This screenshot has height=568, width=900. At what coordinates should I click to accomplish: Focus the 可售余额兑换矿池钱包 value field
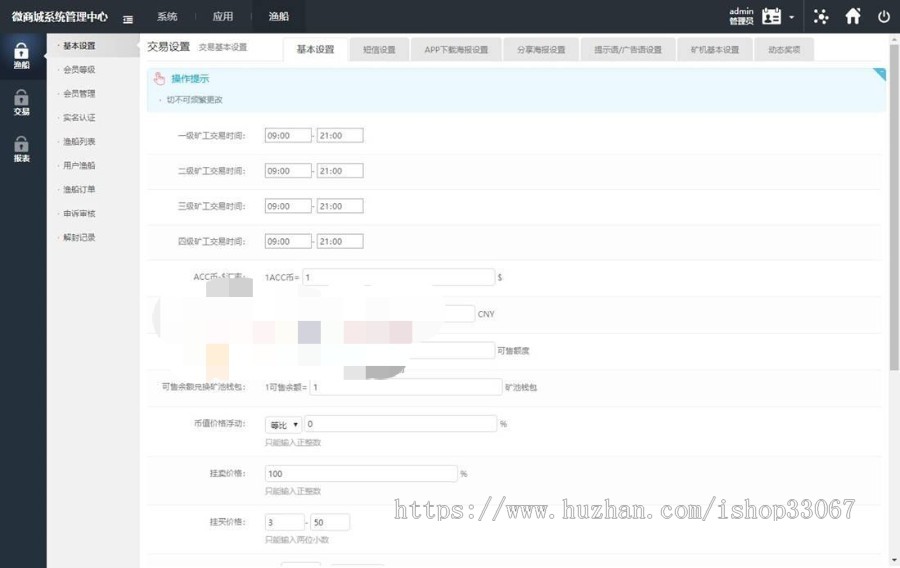tap(406, 387)
